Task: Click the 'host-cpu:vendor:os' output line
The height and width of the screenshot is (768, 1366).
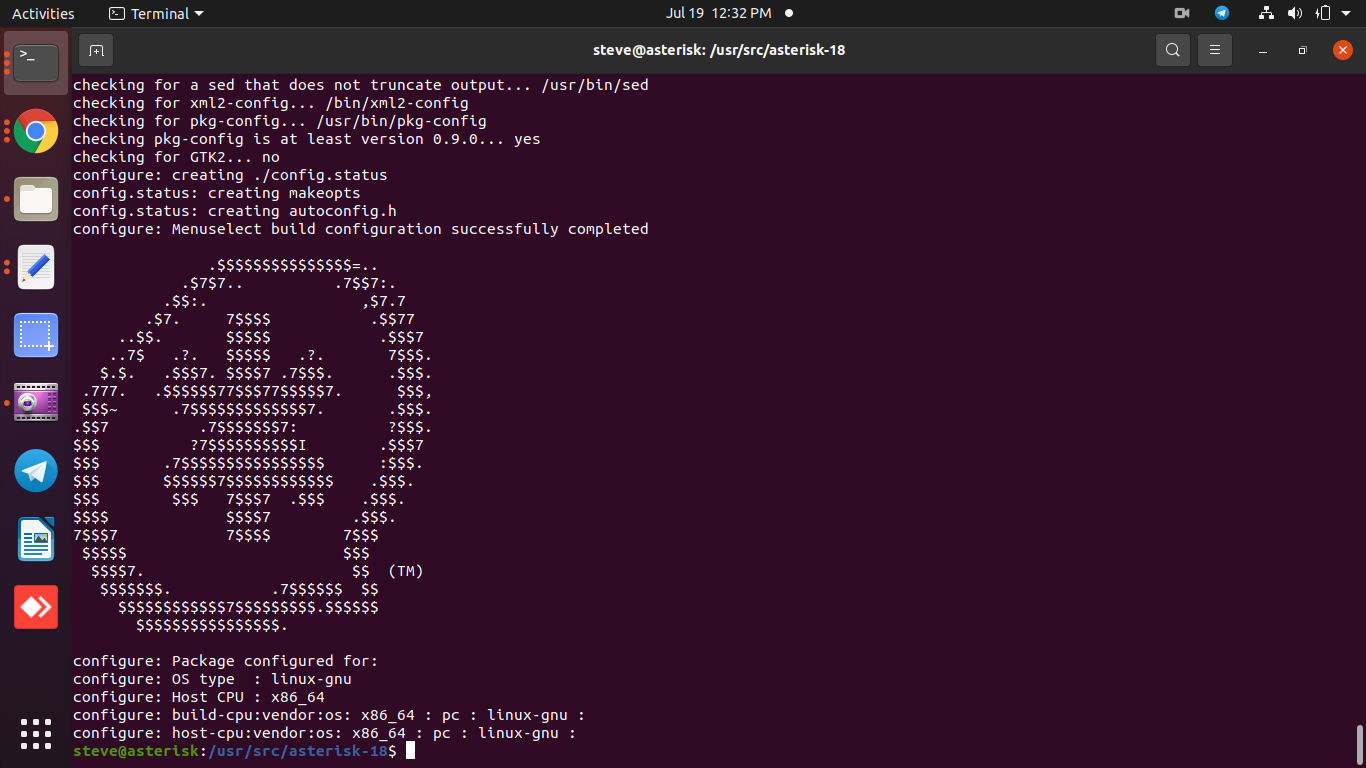Action: click(324, 733)
